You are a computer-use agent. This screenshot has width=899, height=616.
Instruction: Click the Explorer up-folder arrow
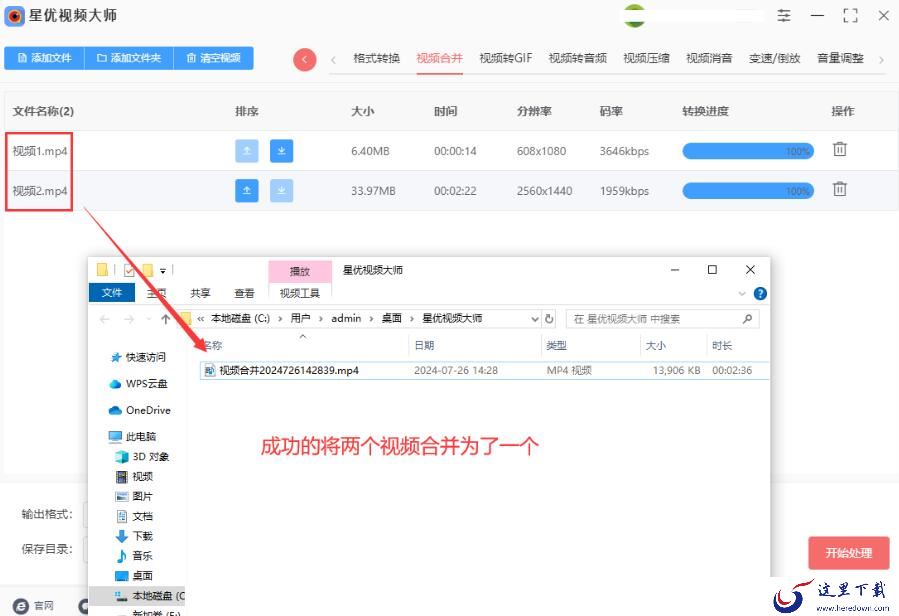[166, 319]
